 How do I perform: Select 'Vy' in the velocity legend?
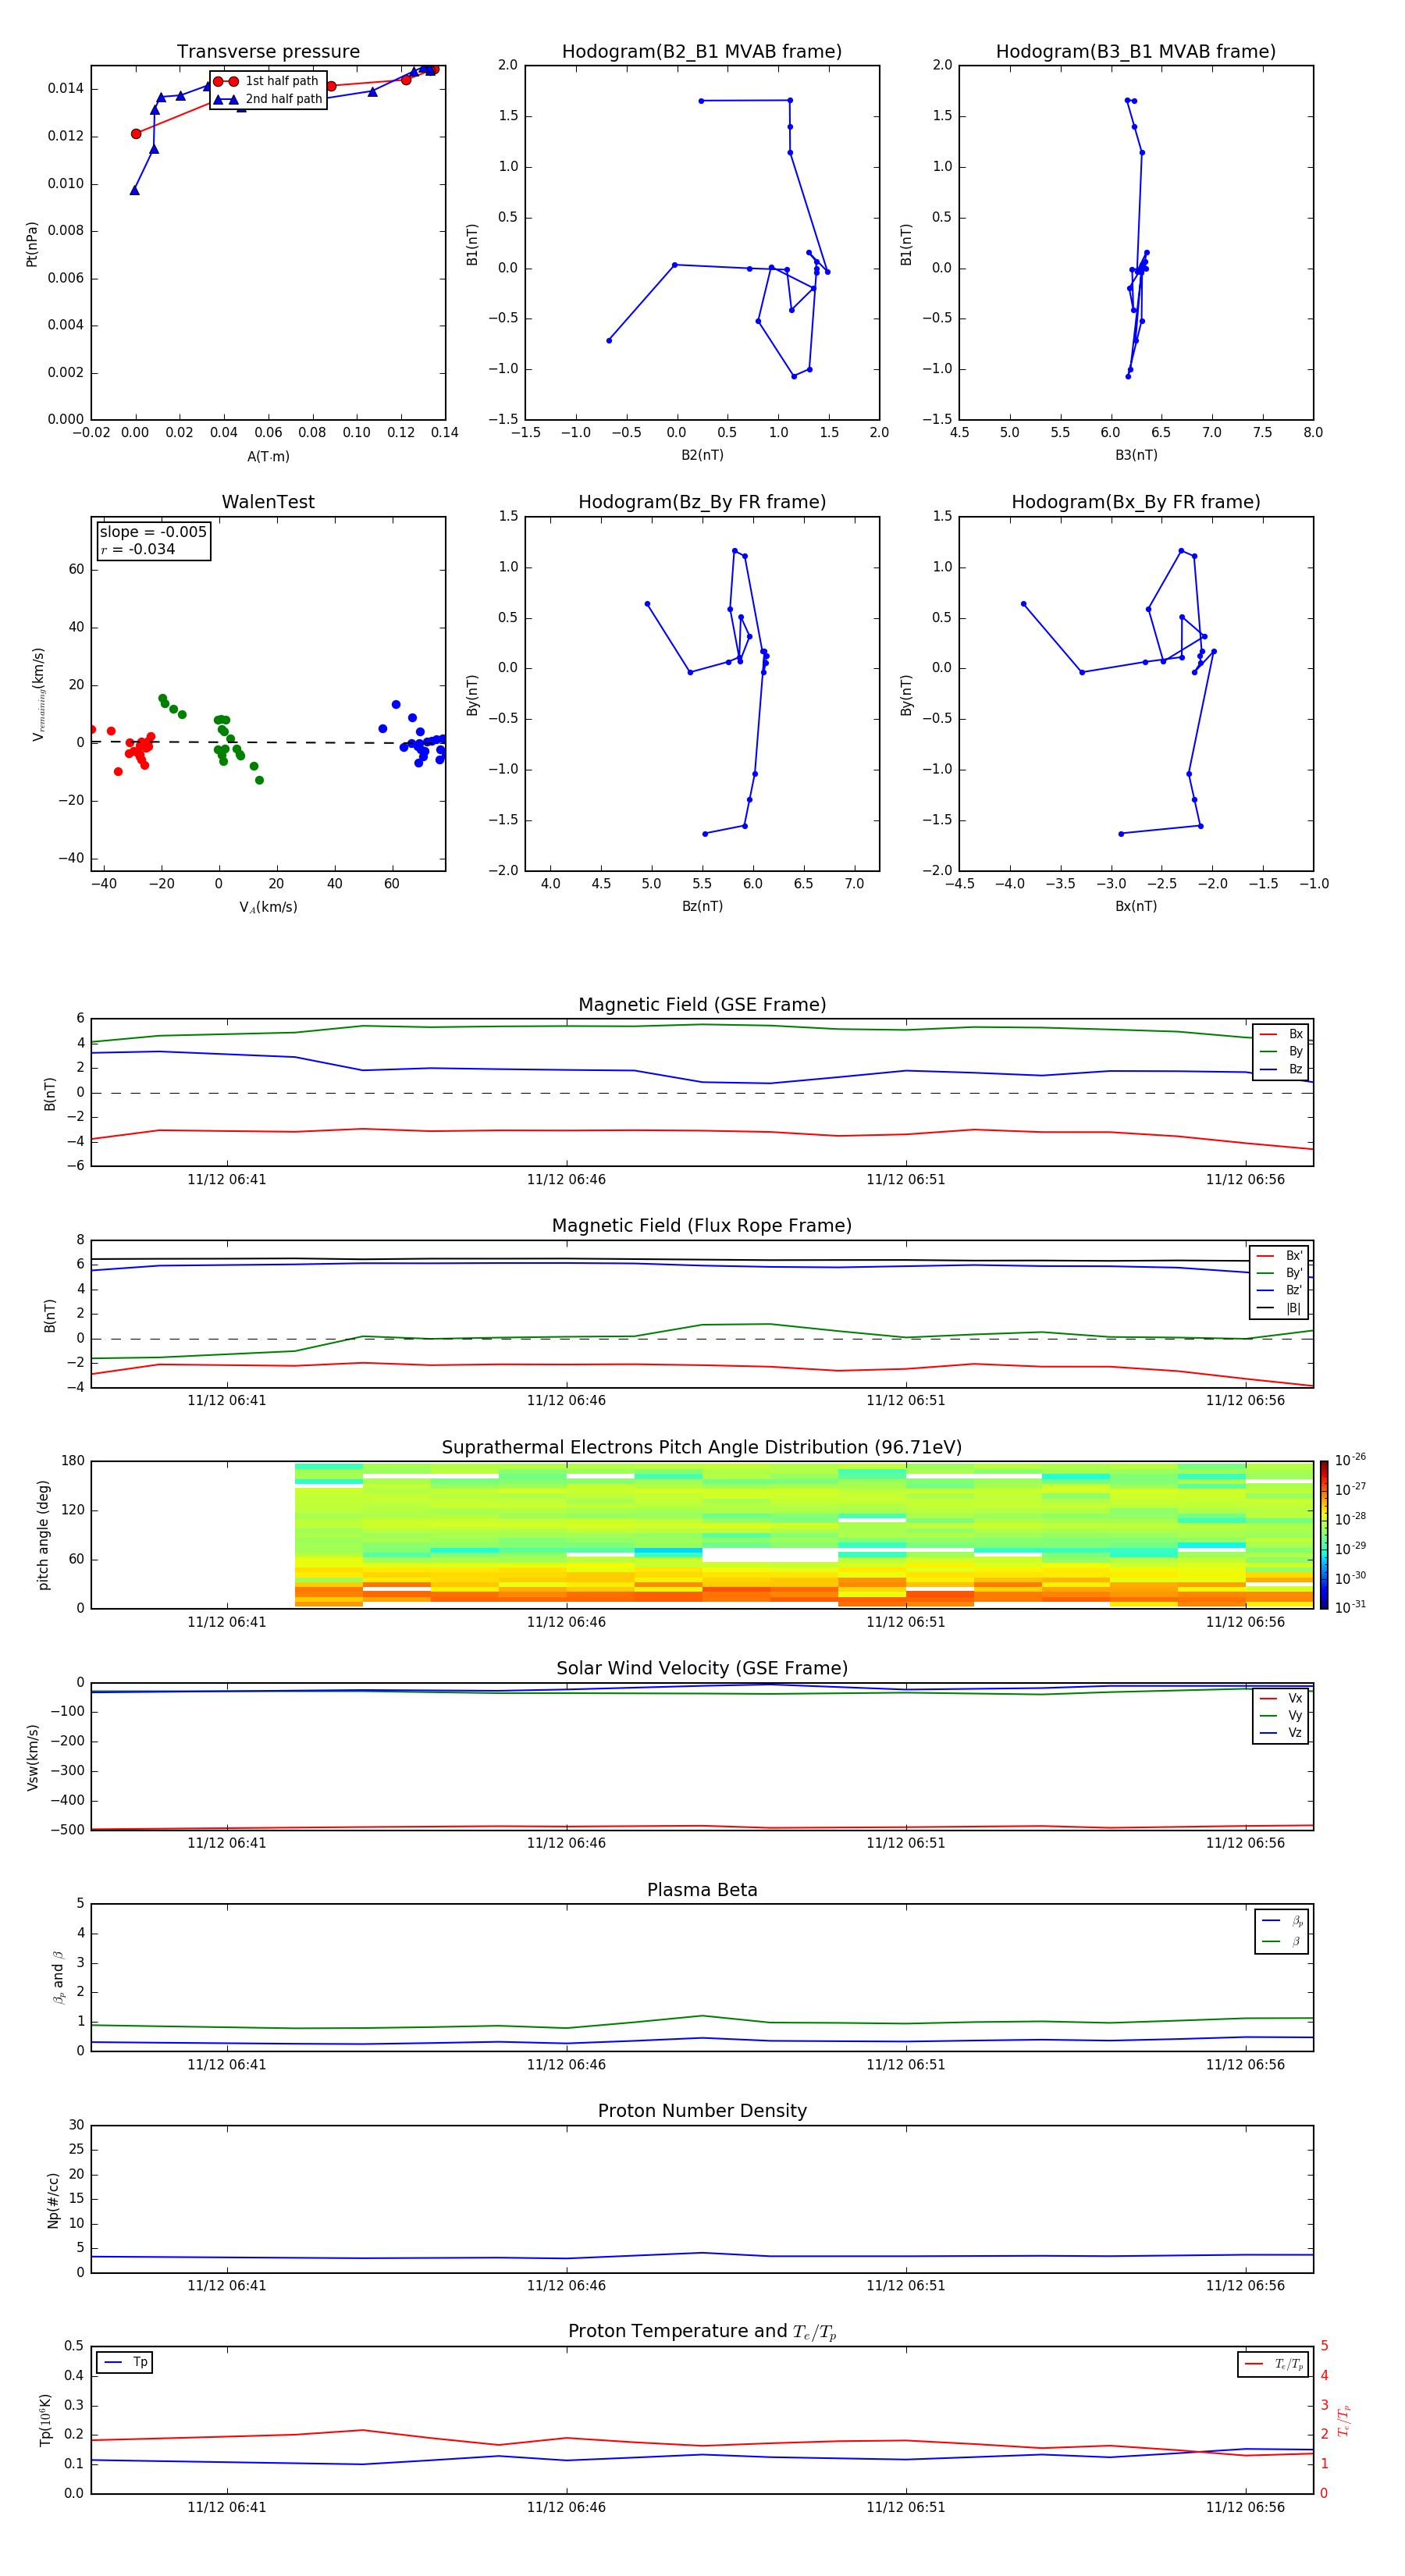click(x=1282, y=1715)
